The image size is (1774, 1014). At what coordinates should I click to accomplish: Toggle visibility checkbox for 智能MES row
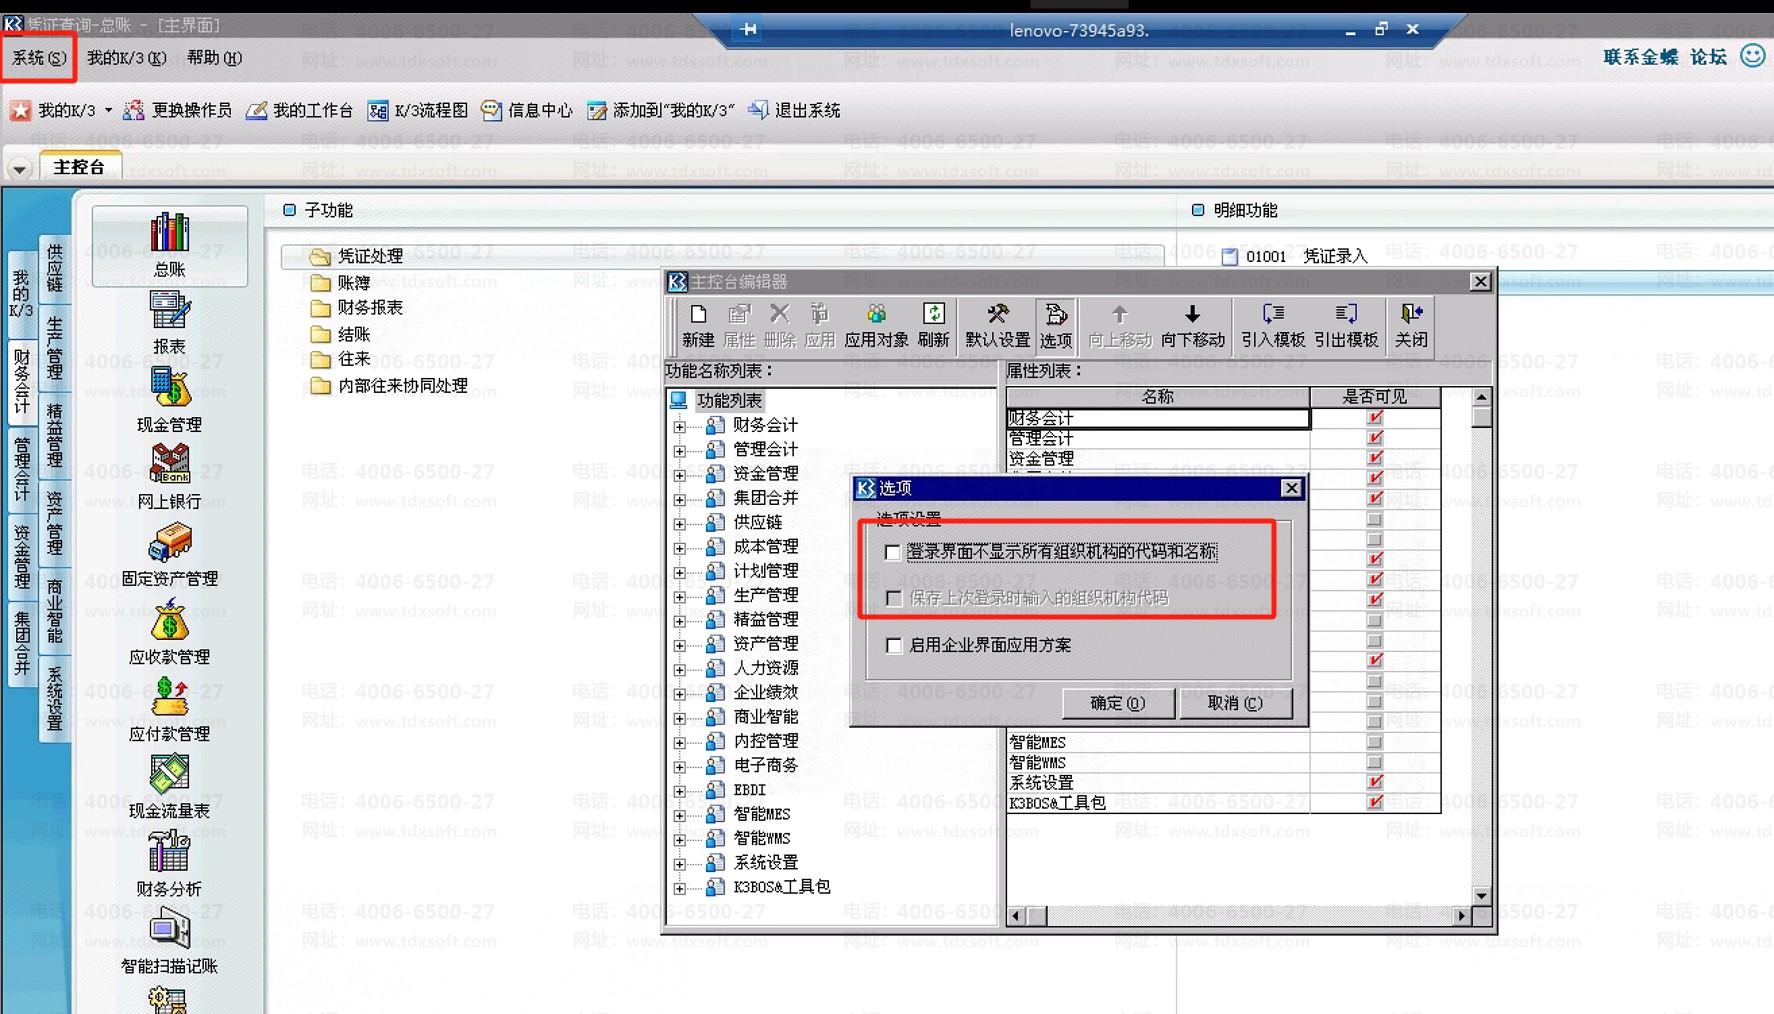point(1375,742)
